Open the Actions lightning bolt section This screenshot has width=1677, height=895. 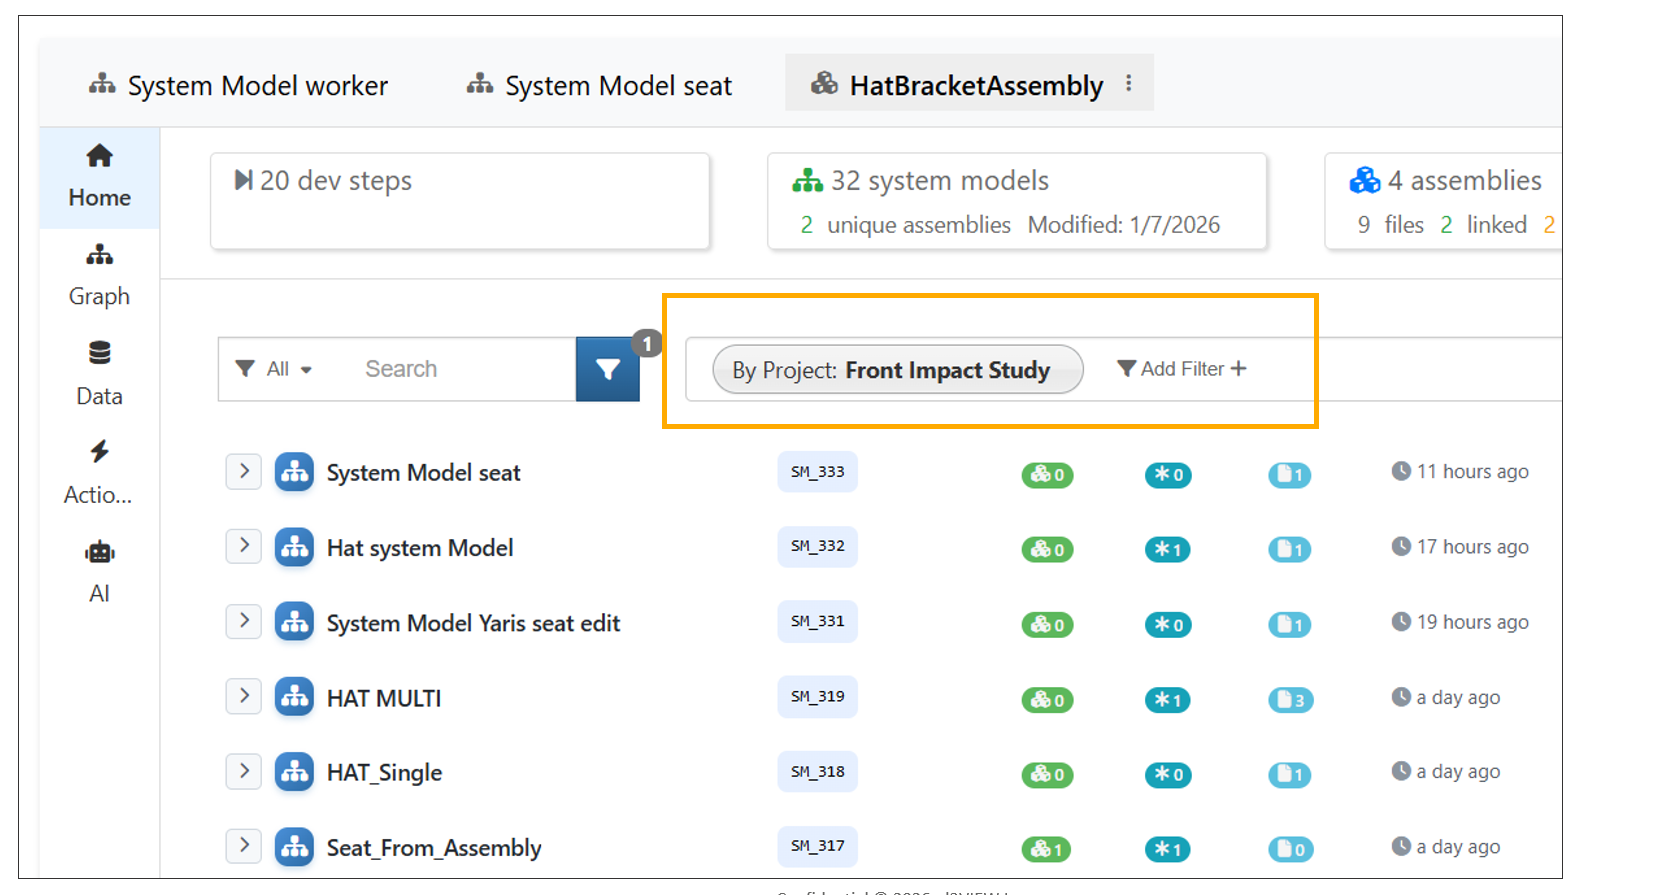[x=99, y=472]
